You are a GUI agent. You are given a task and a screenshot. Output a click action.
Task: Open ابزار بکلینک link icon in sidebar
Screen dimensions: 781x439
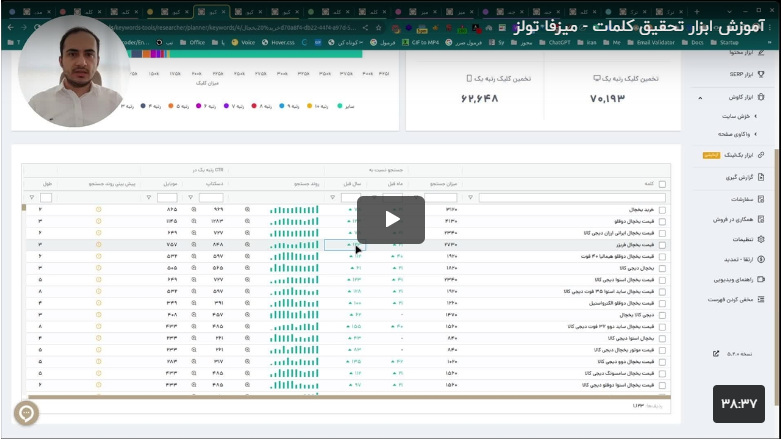[x=761, y=155]
